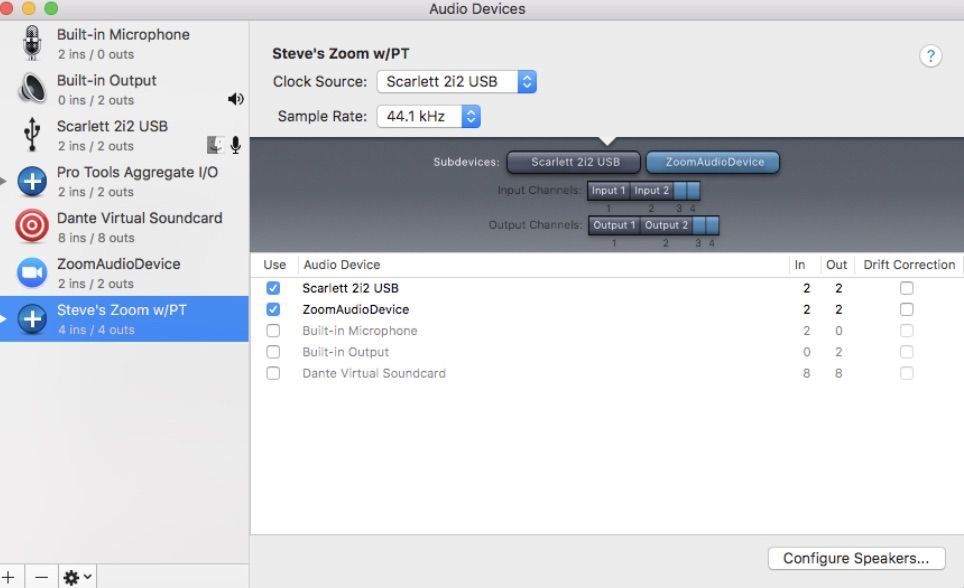Enable Drift Correction for Scarlett 2i2 USB
Viewport: 964px width, 588px height.
pyautogui.click(x=906, y=288)
